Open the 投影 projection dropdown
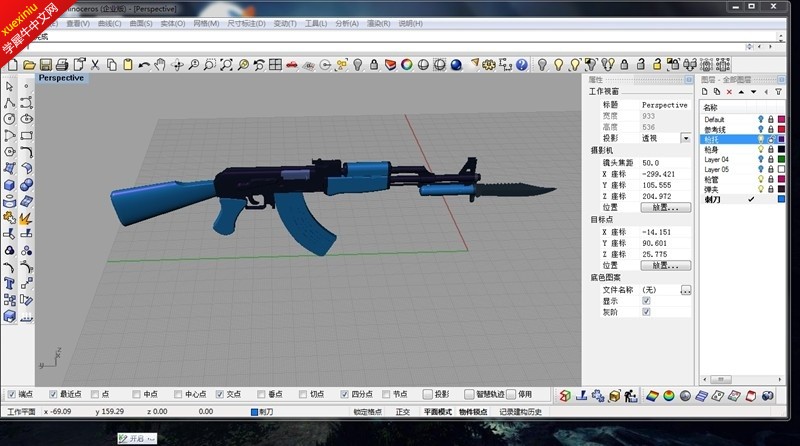Image resolution: width=800 pixels, height=446 pixels. pos(686,138)
